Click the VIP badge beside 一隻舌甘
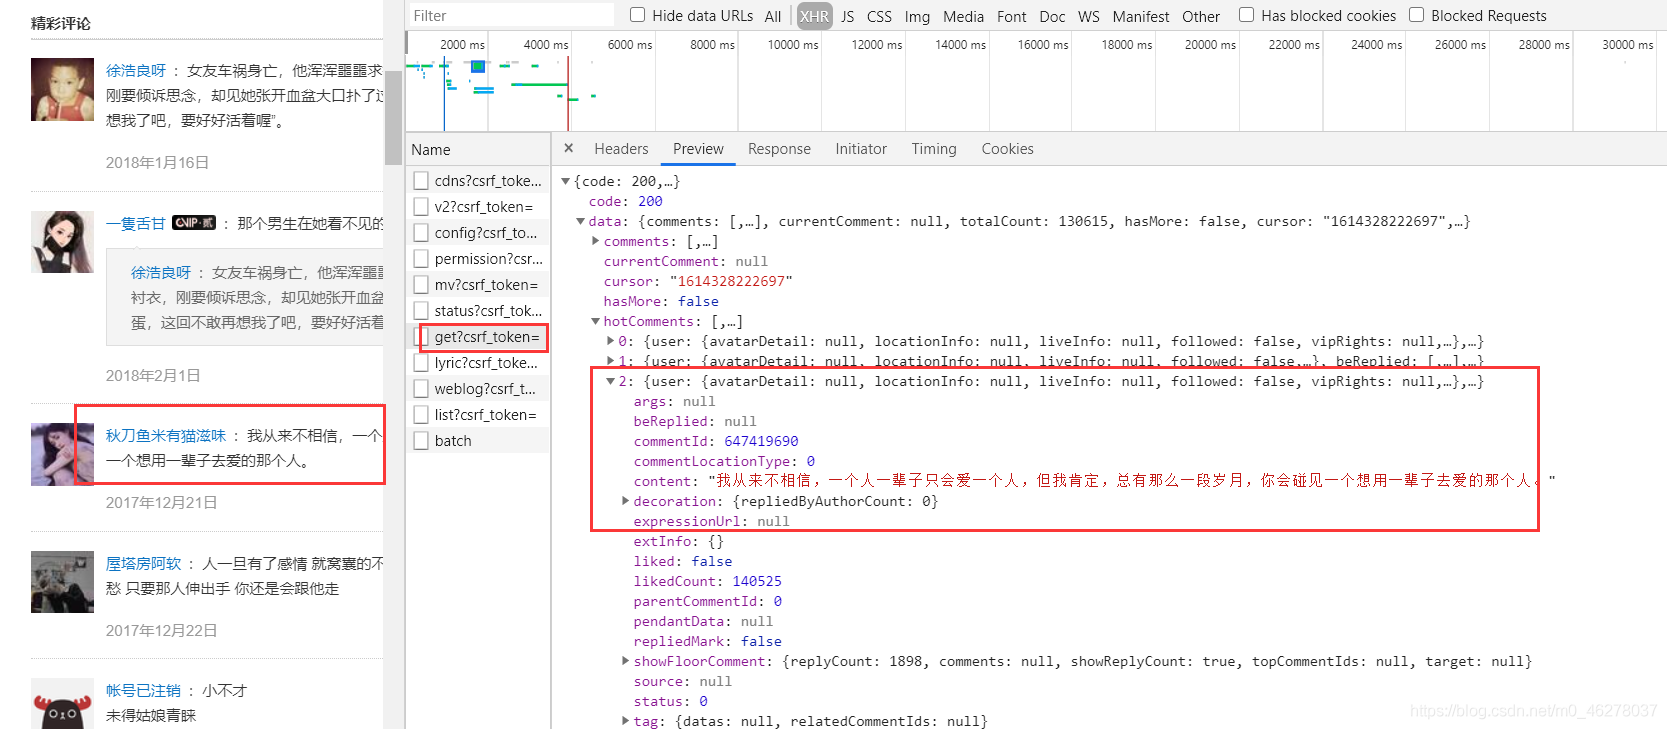 click(194, 222)
